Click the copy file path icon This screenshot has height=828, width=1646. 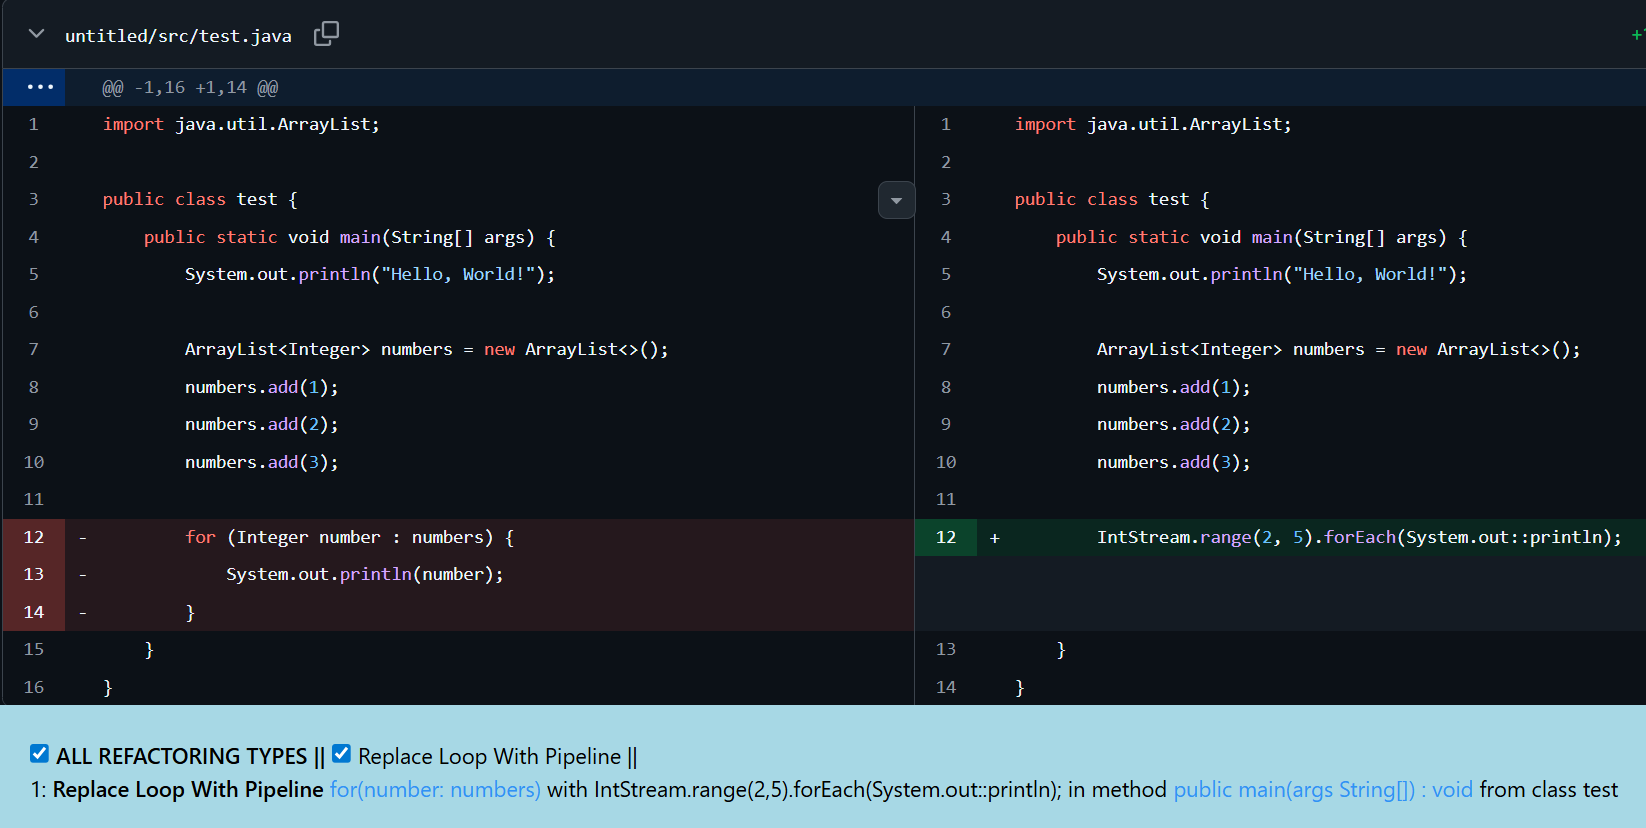326,34
